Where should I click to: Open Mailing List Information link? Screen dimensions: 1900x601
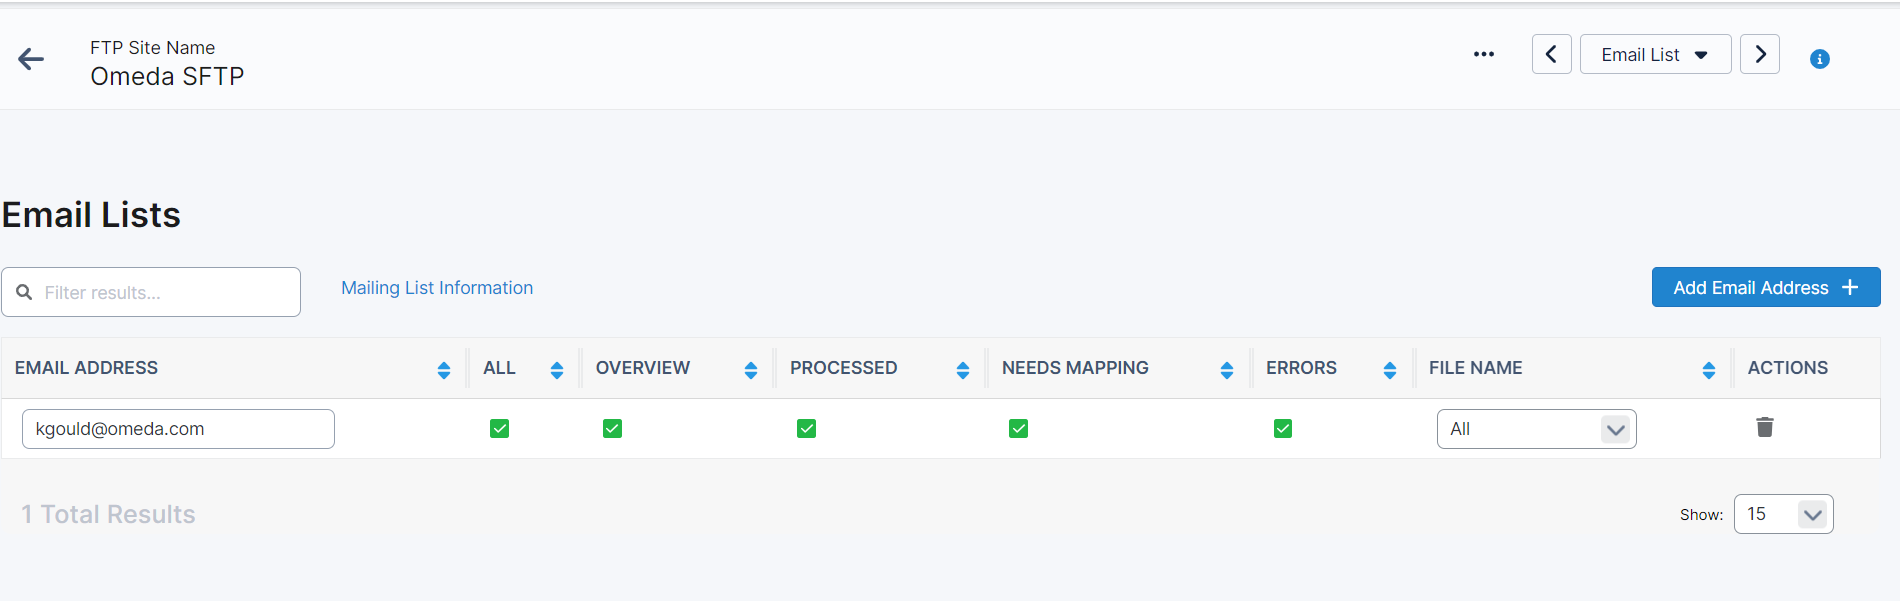(x=437, y=288)
